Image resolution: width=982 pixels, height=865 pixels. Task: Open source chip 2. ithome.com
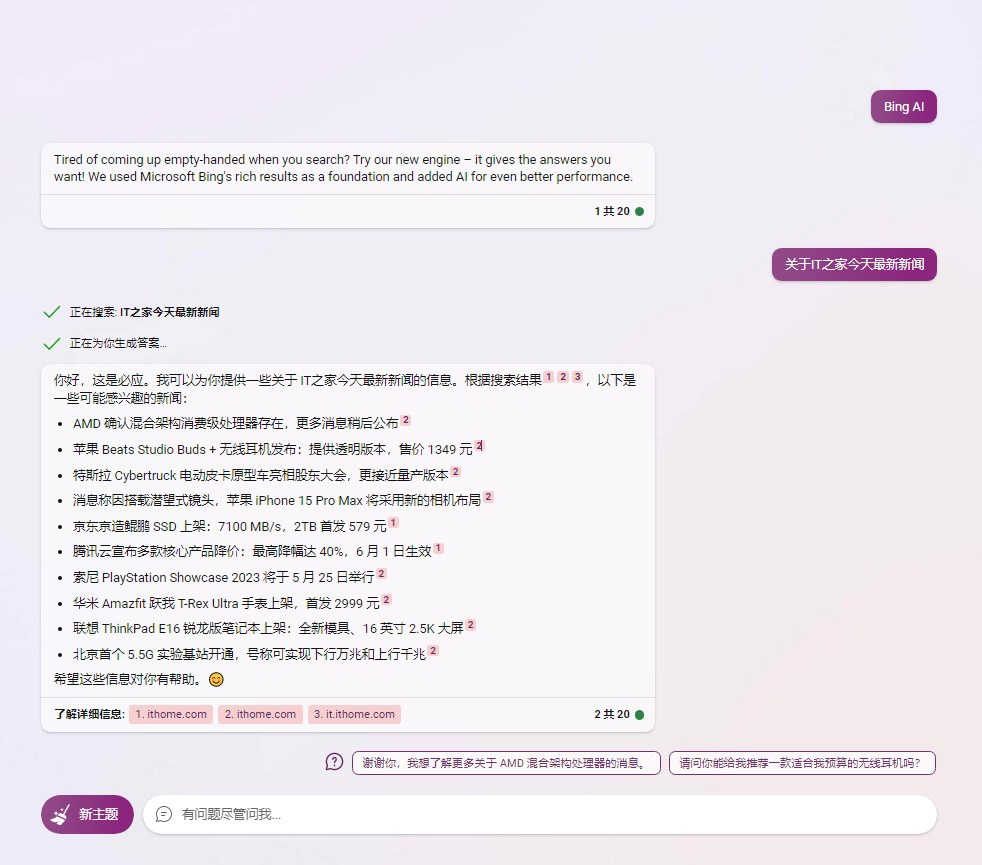(x=260, y=714)
